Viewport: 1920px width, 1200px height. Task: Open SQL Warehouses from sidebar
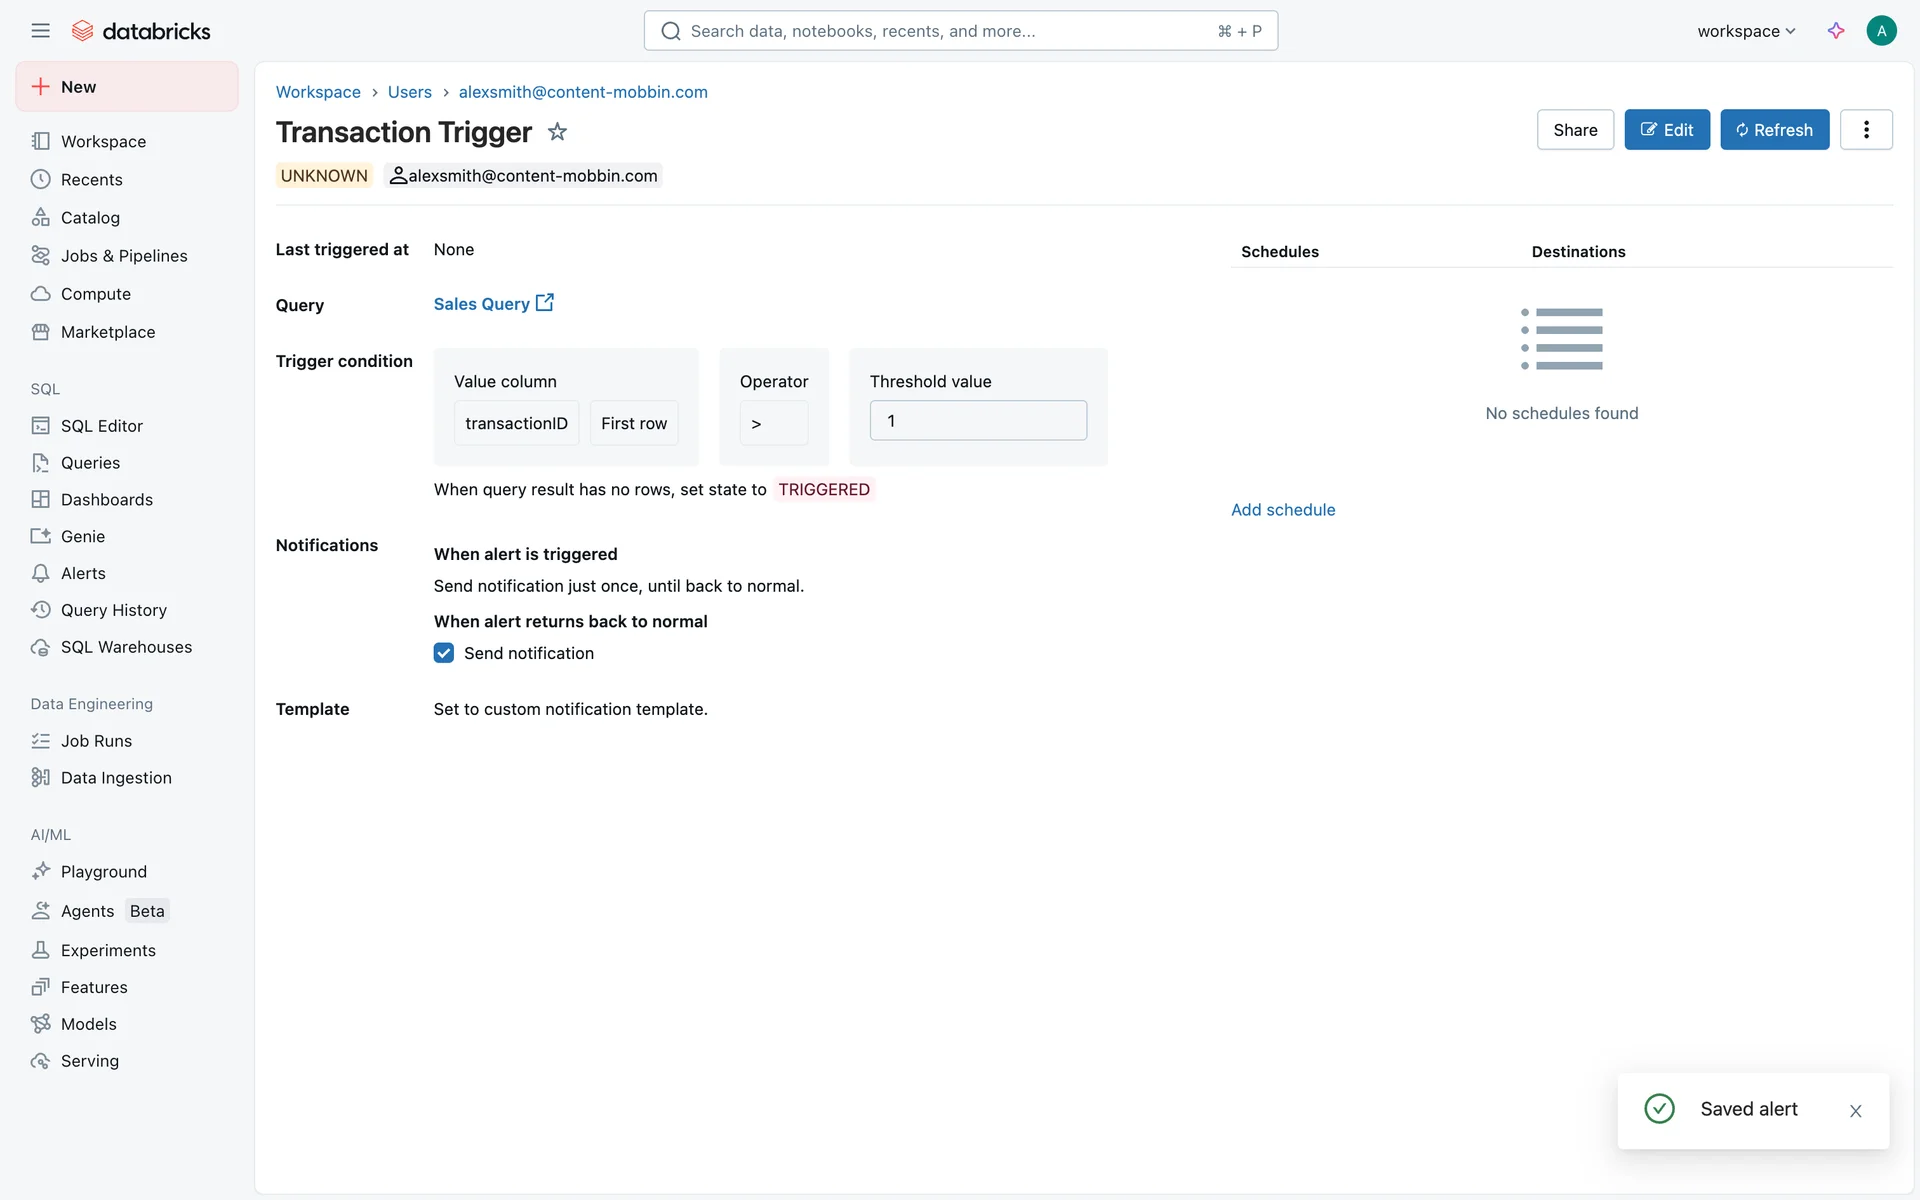pos(126,647)
